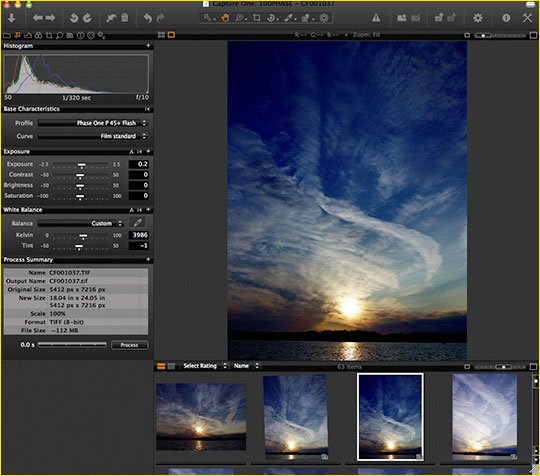Click the Undo arrow in toolbar
The image size is (540, 476).
[148, 18]
